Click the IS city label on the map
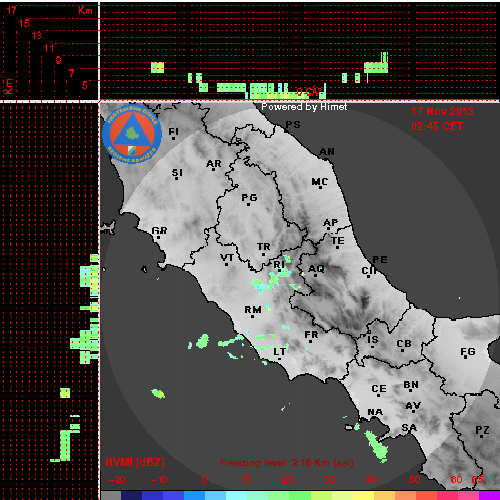 coord(373,339)
